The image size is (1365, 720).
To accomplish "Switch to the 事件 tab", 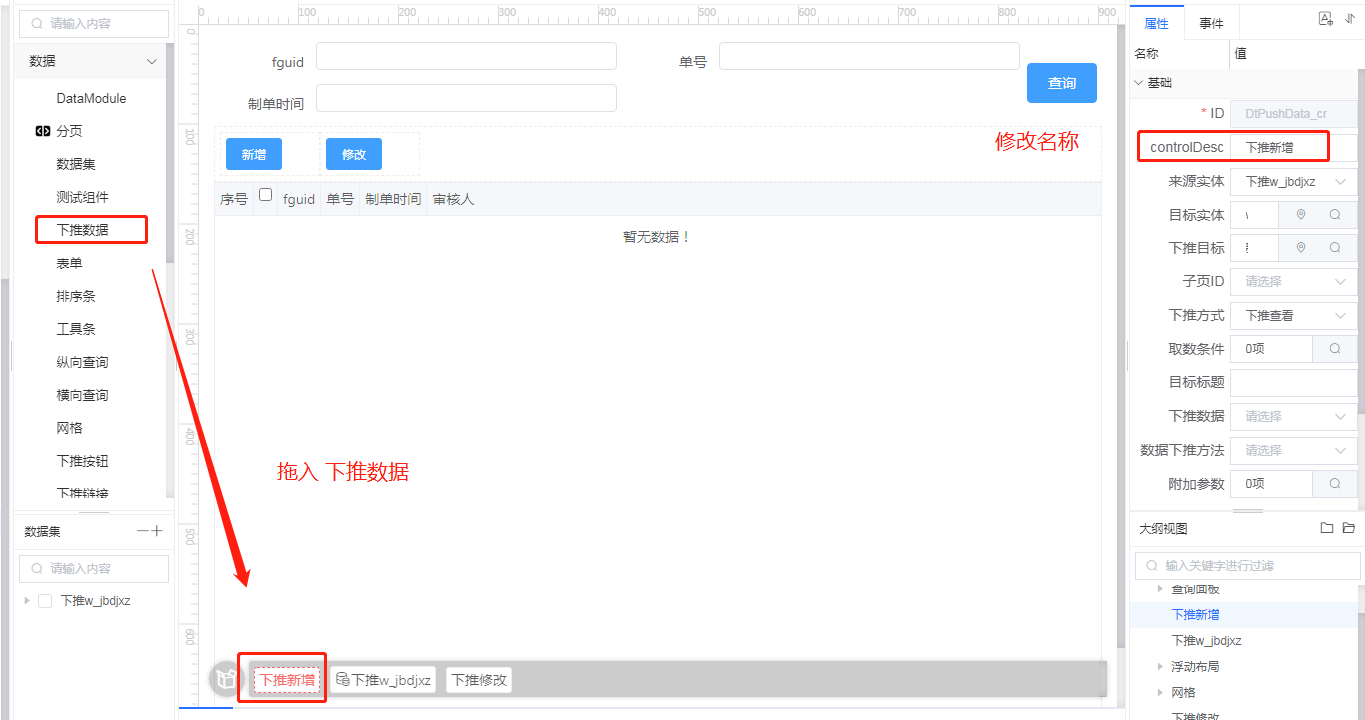I will 1211,24.
